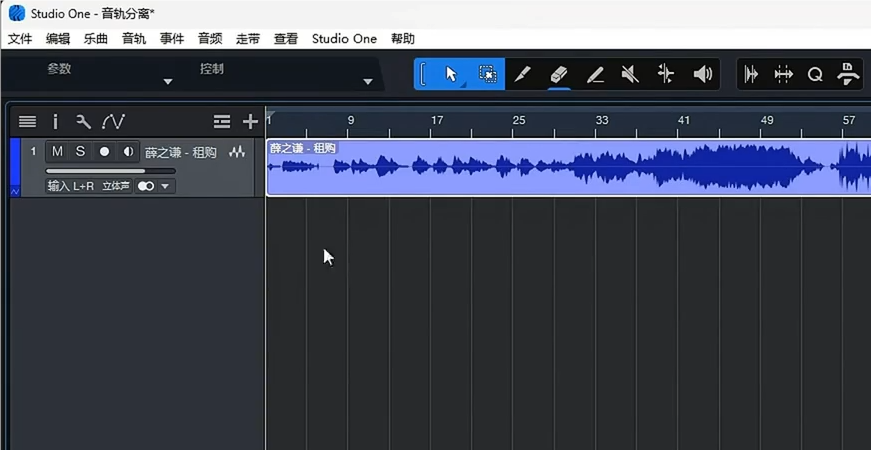Open the 编辑 menu

click(58, 39)
